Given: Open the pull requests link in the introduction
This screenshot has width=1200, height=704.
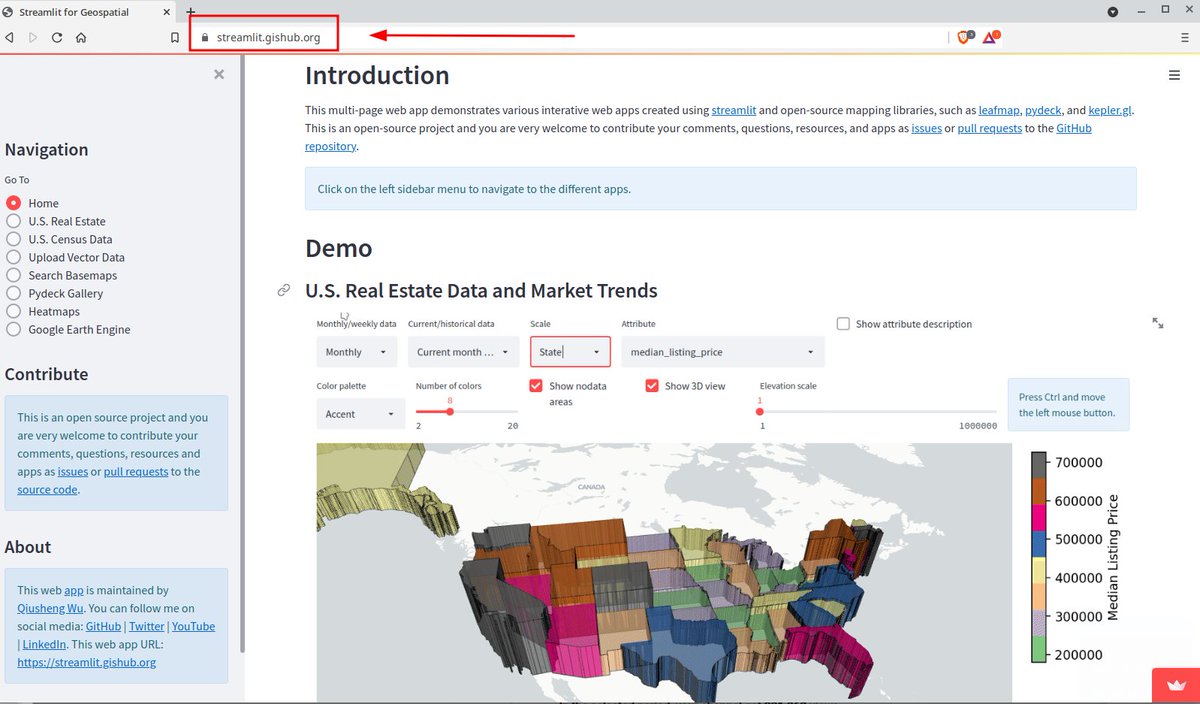Looking at the screenshot, I should 990,128.
